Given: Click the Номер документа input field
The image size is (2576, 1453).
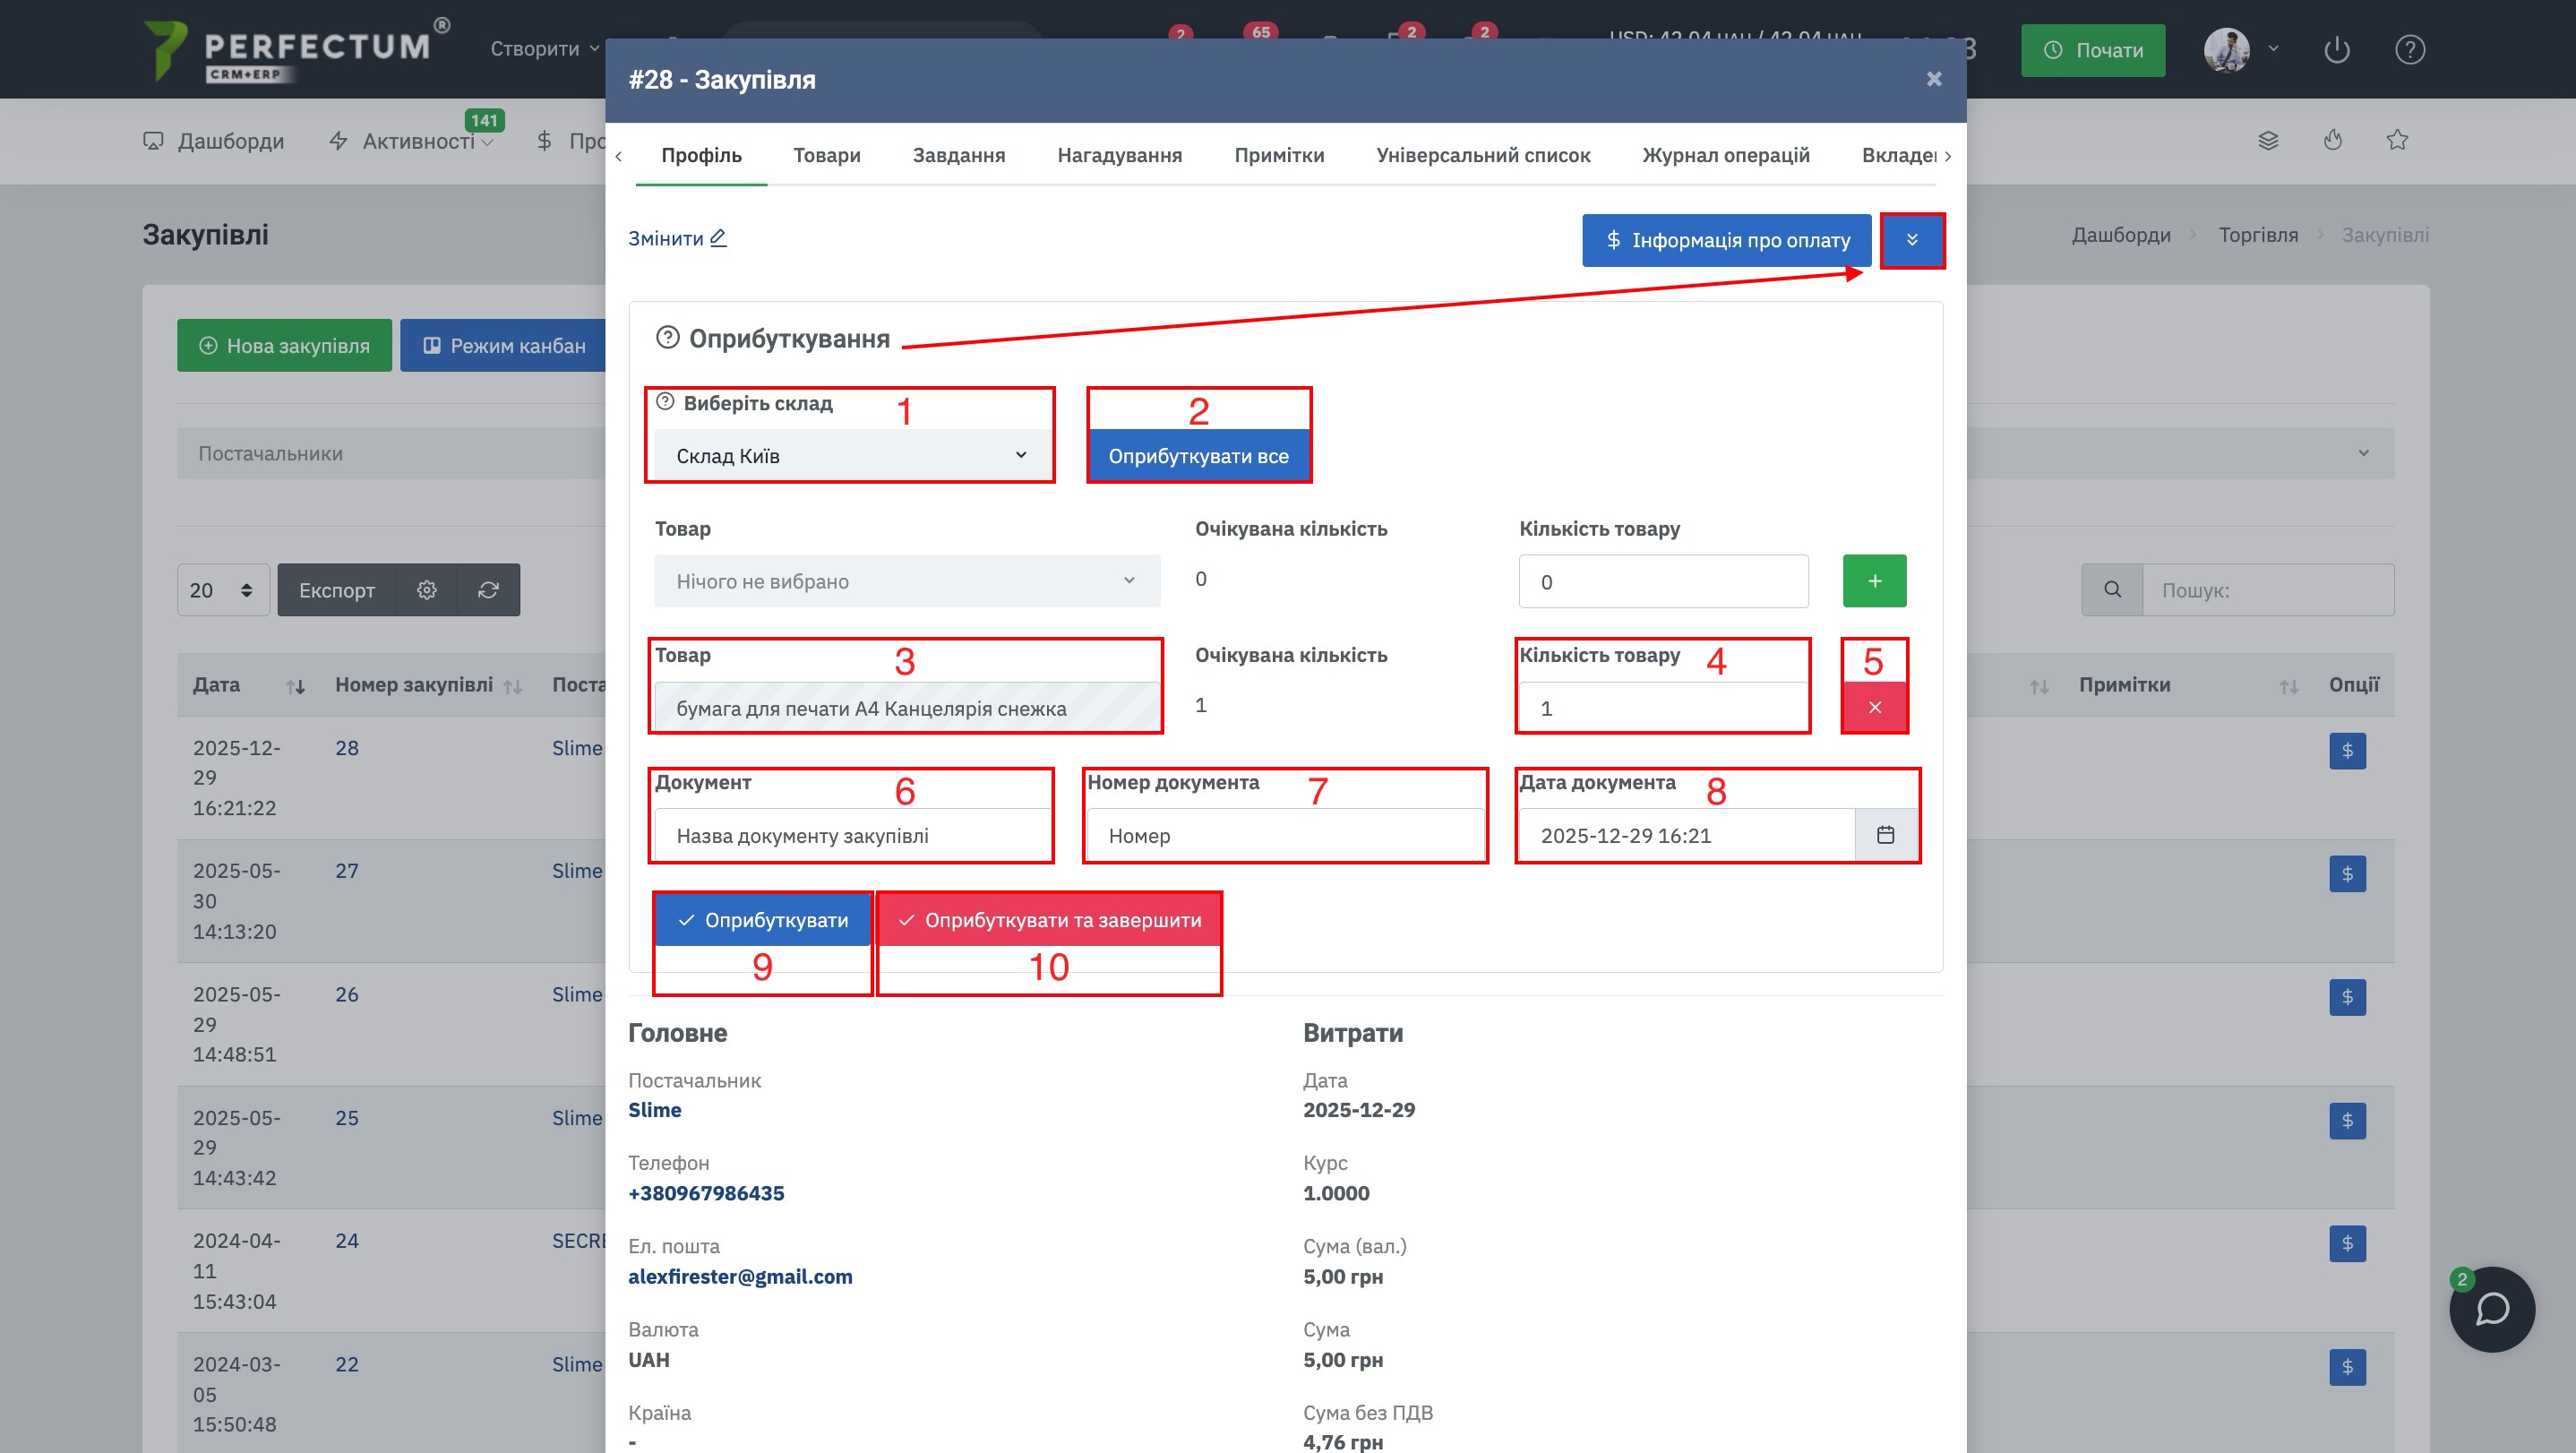Looking at the screenshot, I should [x=1285, y=835].
